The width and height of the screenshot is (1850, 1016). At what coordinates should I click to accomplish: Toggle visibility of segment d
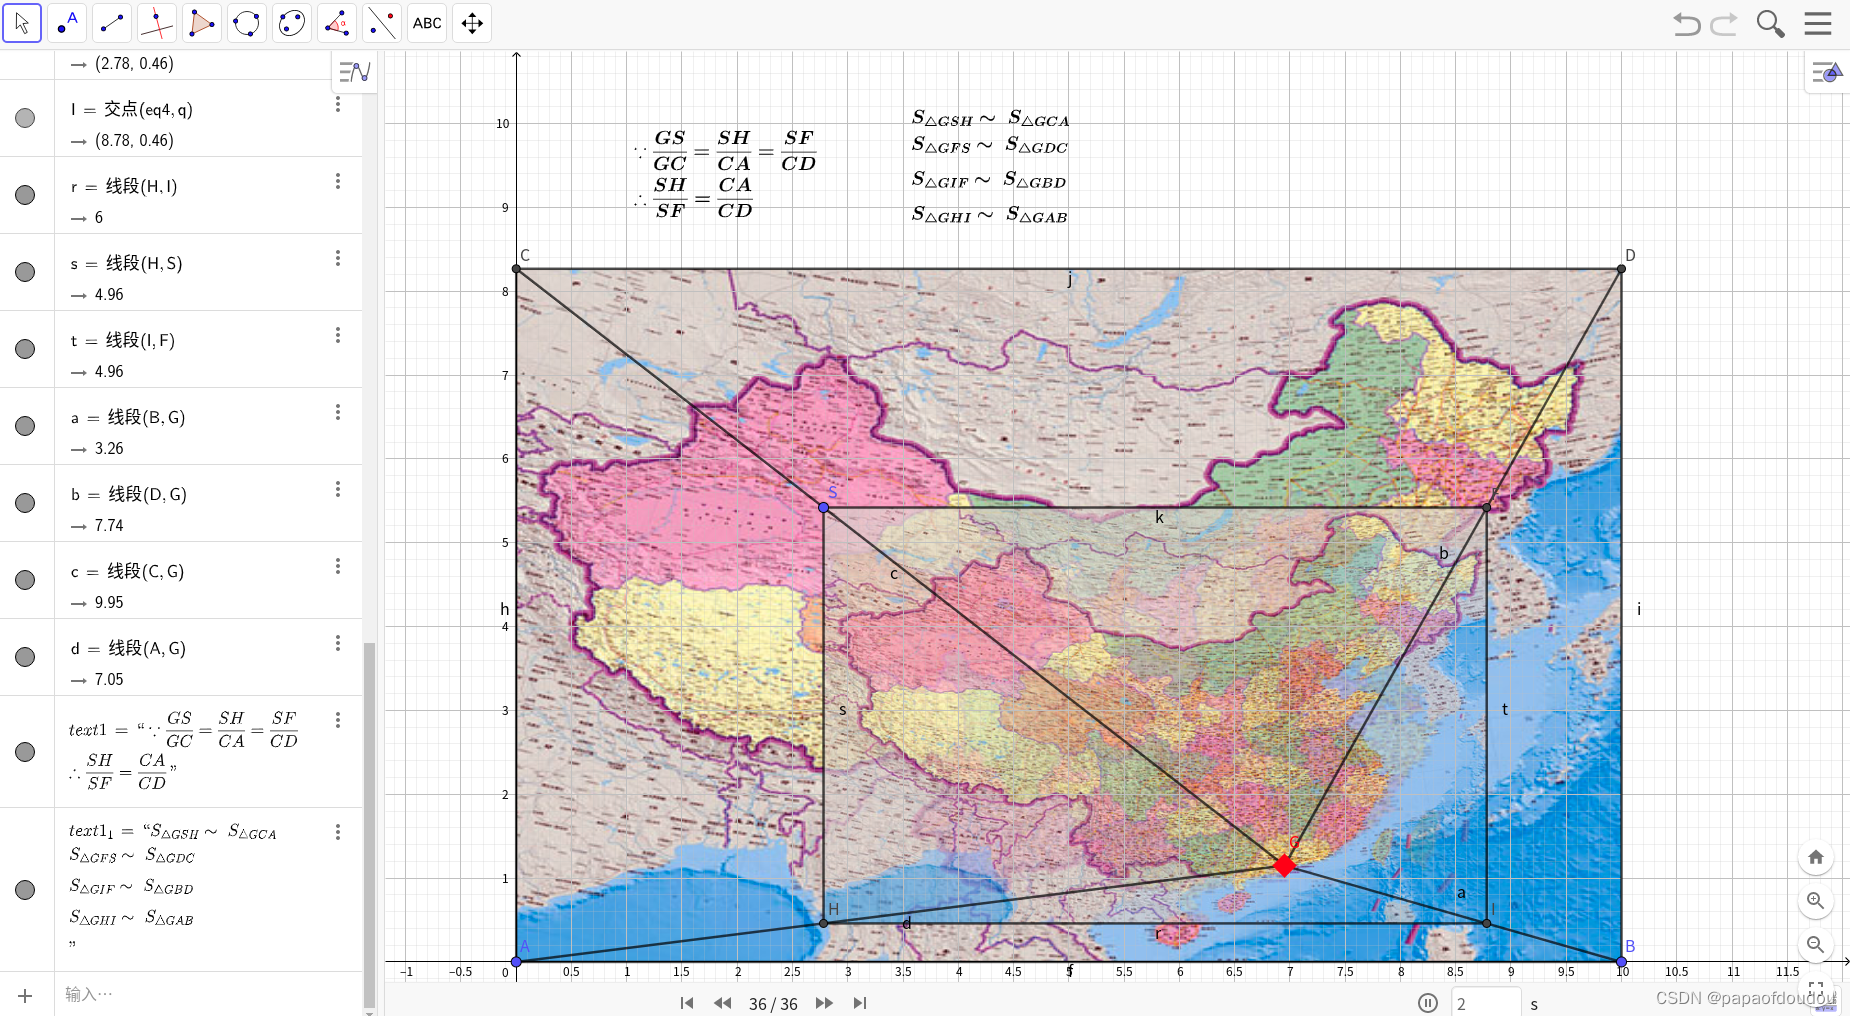25,657
